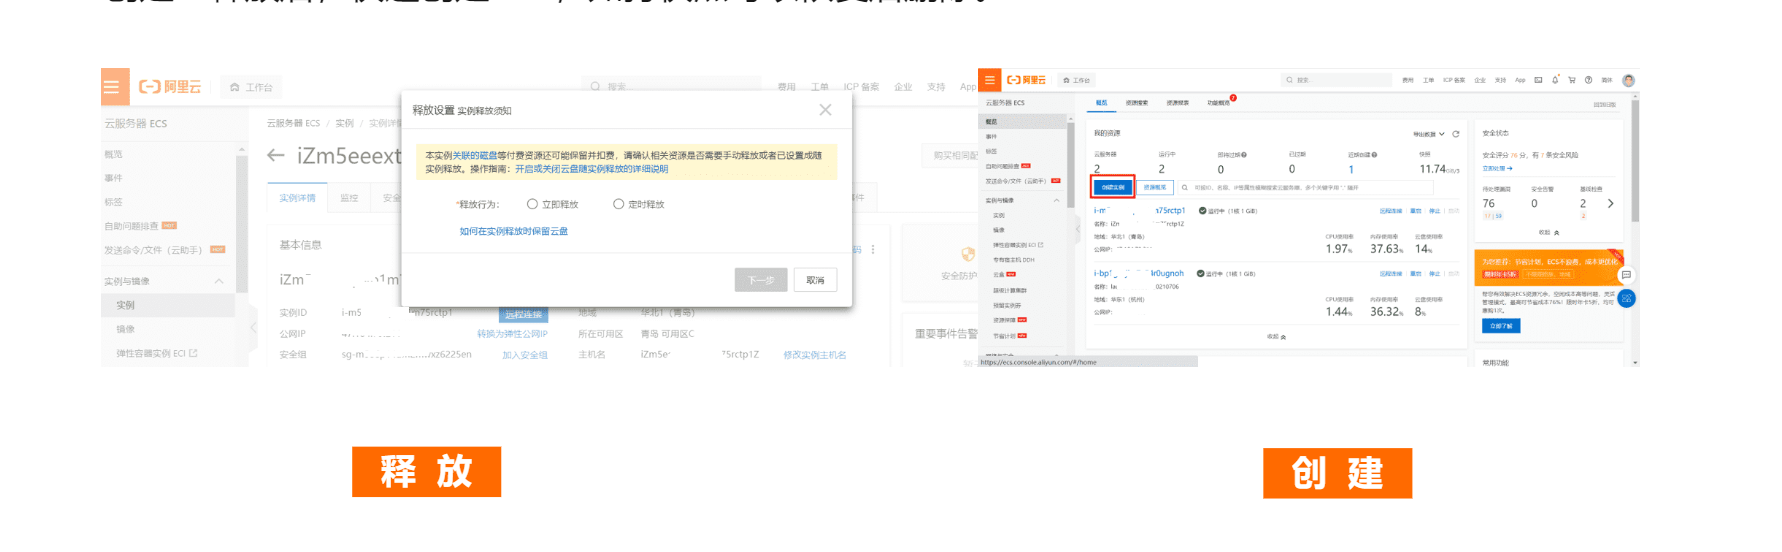Screen dimensions: 1782x552
Task: Select 定时释放 radio in release settings dialog
Action: 618,204
